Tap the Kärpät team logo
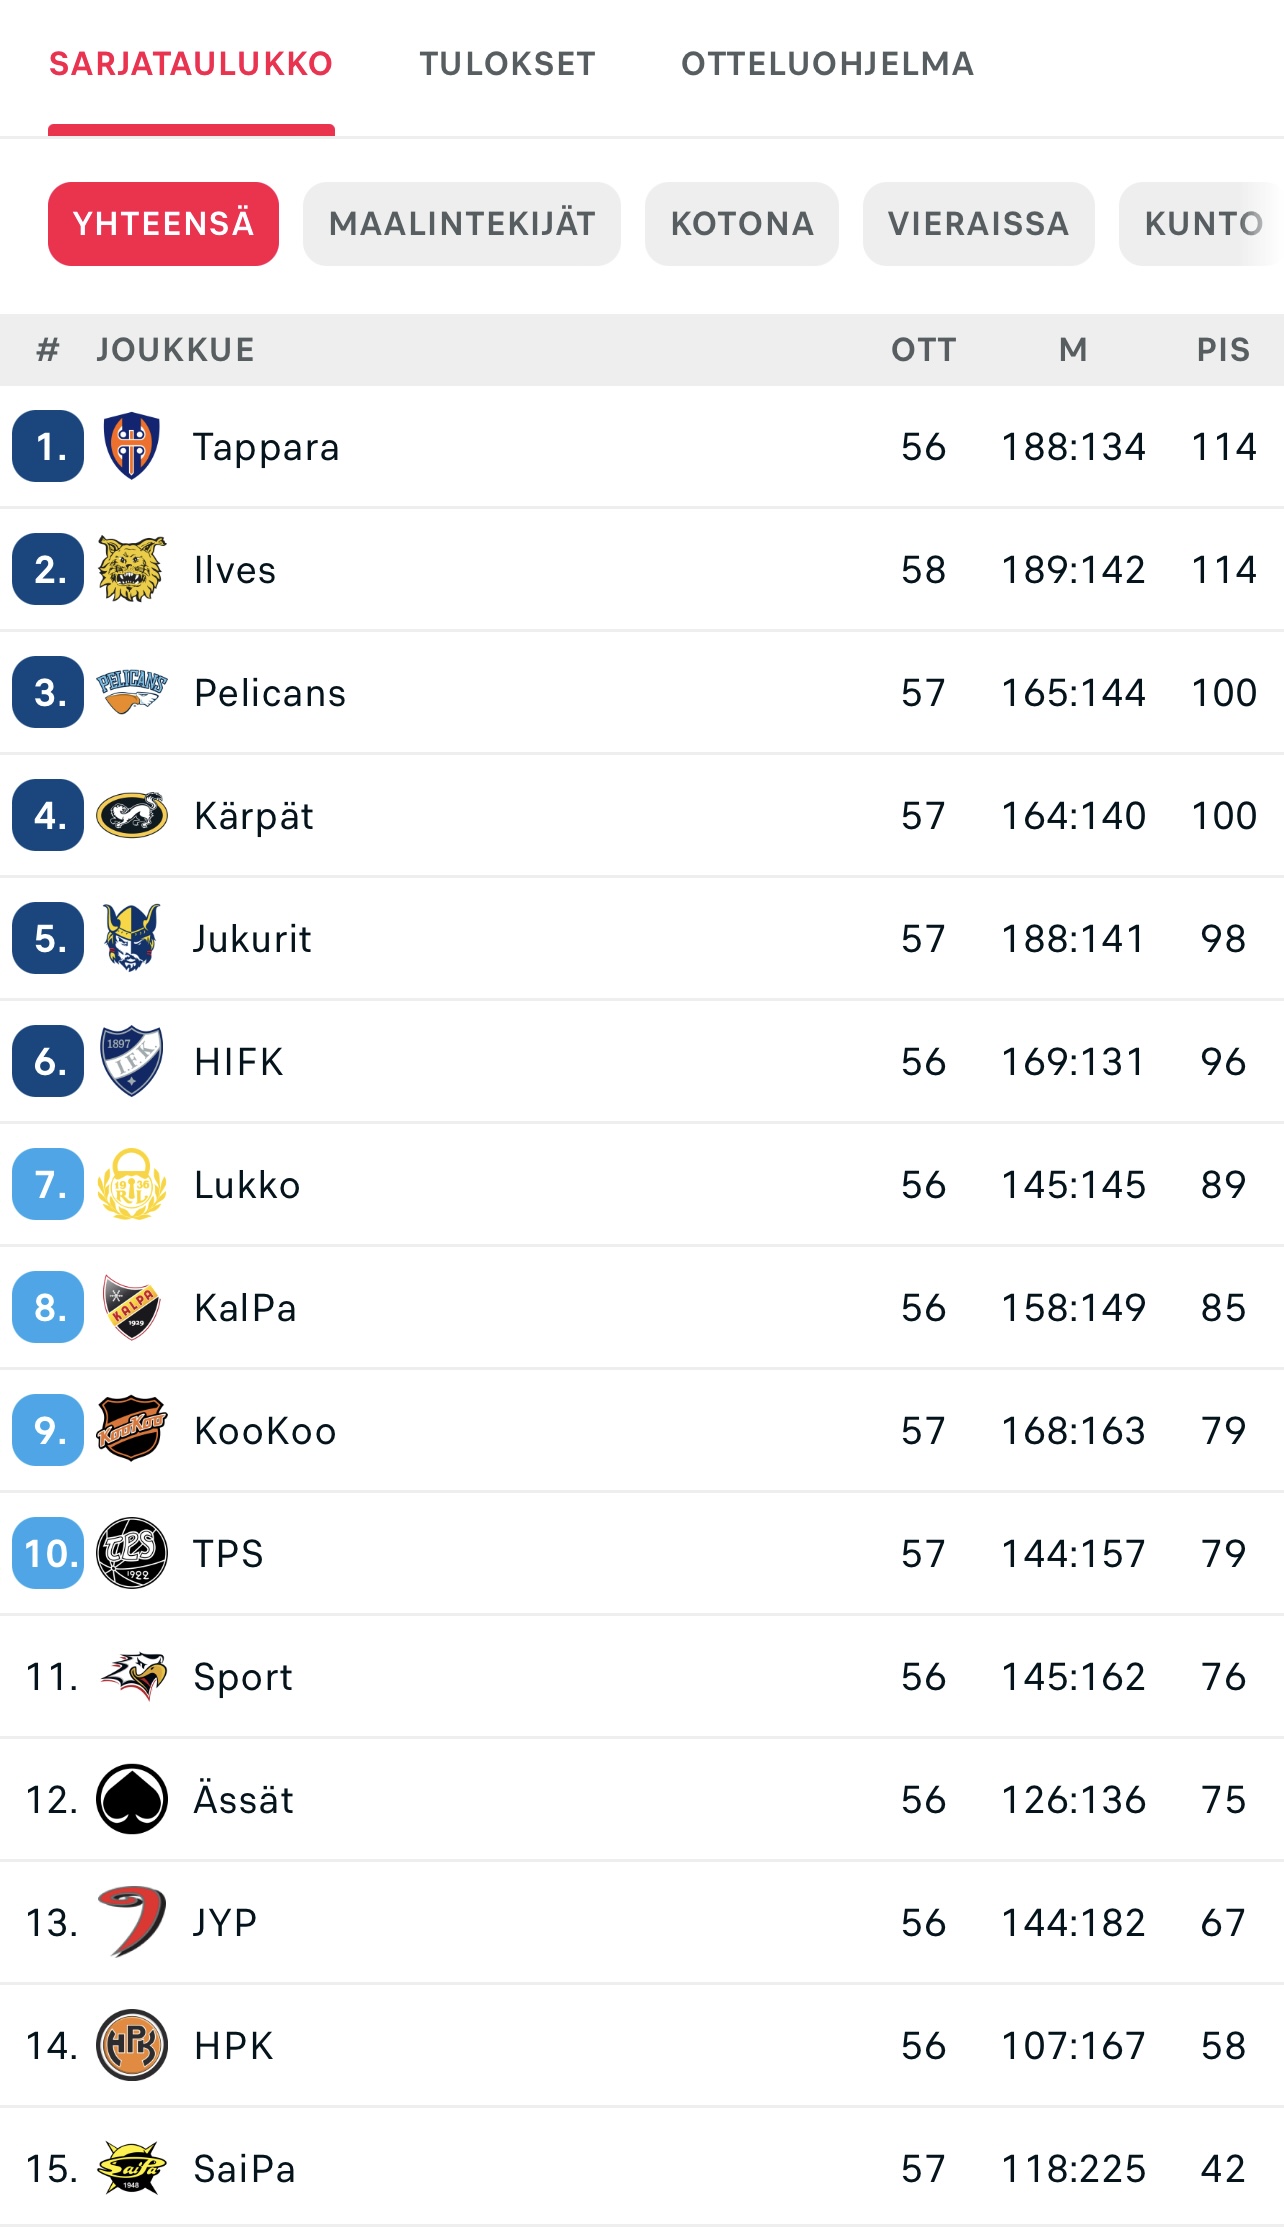 coord(131,815)
